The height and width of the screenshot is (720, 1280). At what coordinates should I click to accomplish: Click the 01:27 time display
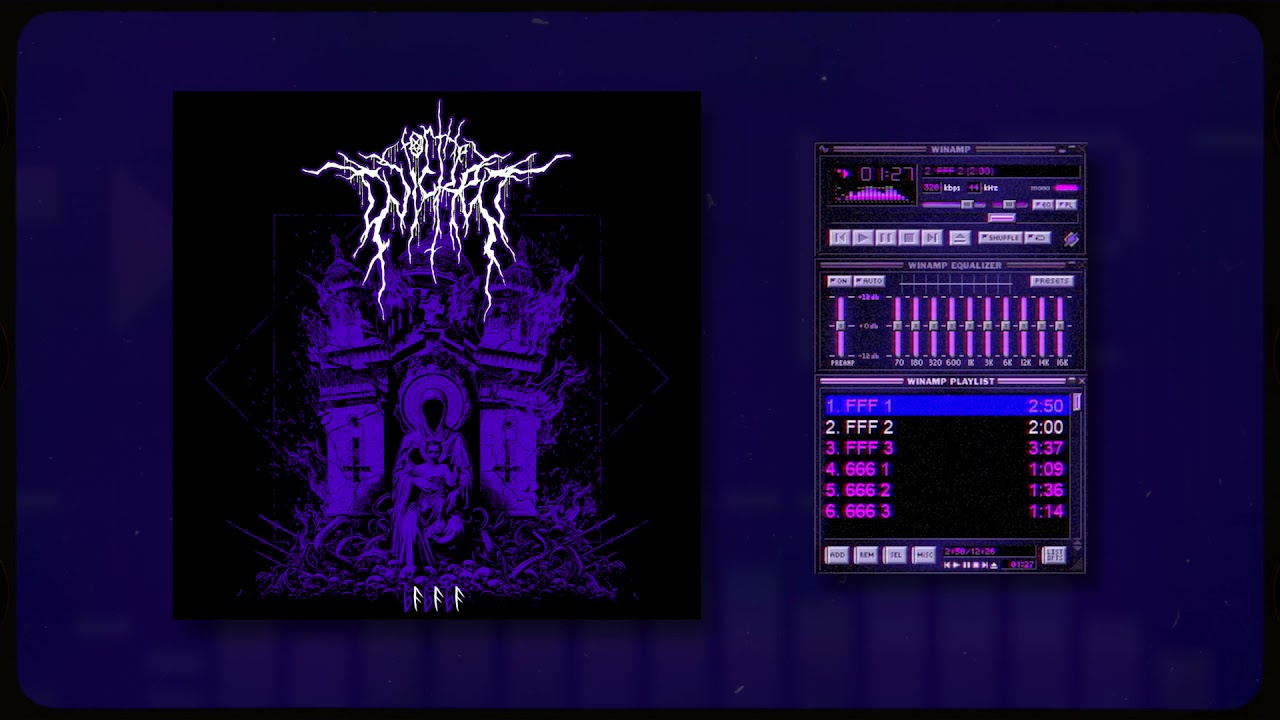(887, 174)
